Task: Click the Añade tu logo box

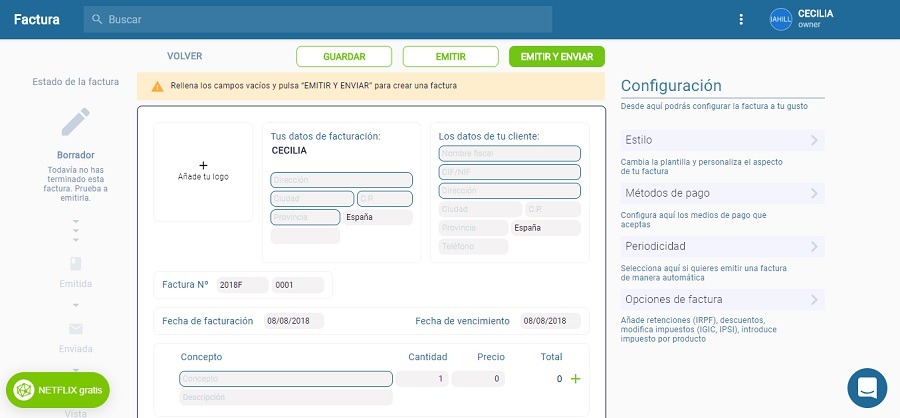Action: tap(203, 171)
